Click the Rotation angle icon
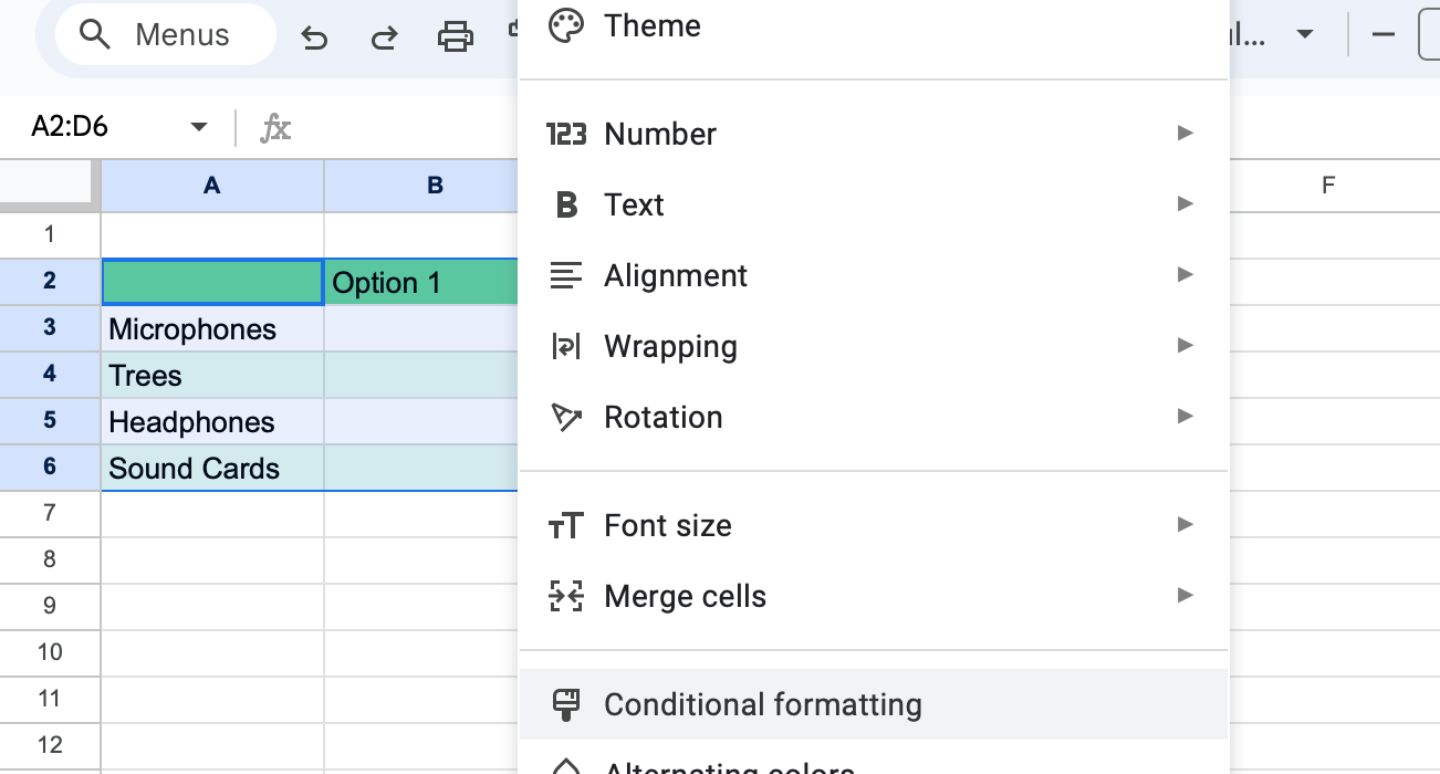Image resolution: width=1440 pixels, height=774 pixels. [x=566, y=417]
